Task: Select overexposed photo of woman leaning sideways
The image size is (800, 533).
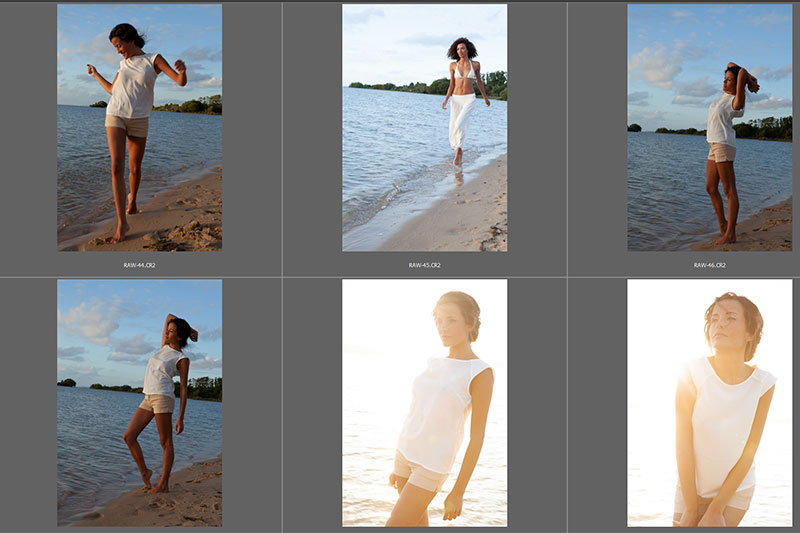Action: (424, 402)
